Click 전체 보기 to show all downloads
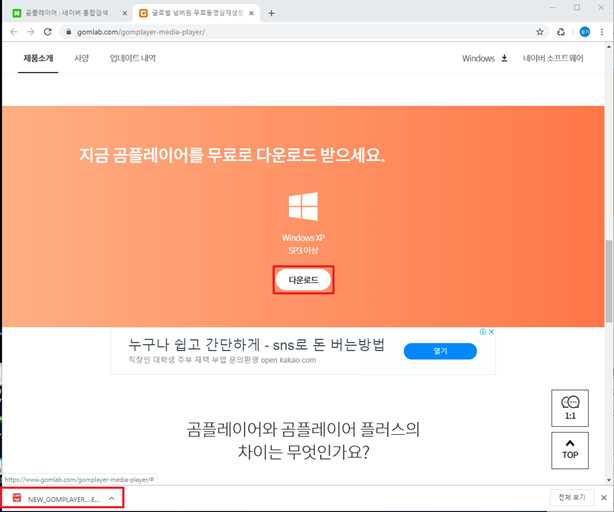The height and width of the screenshot is (512, 614). tap(572, 498)
